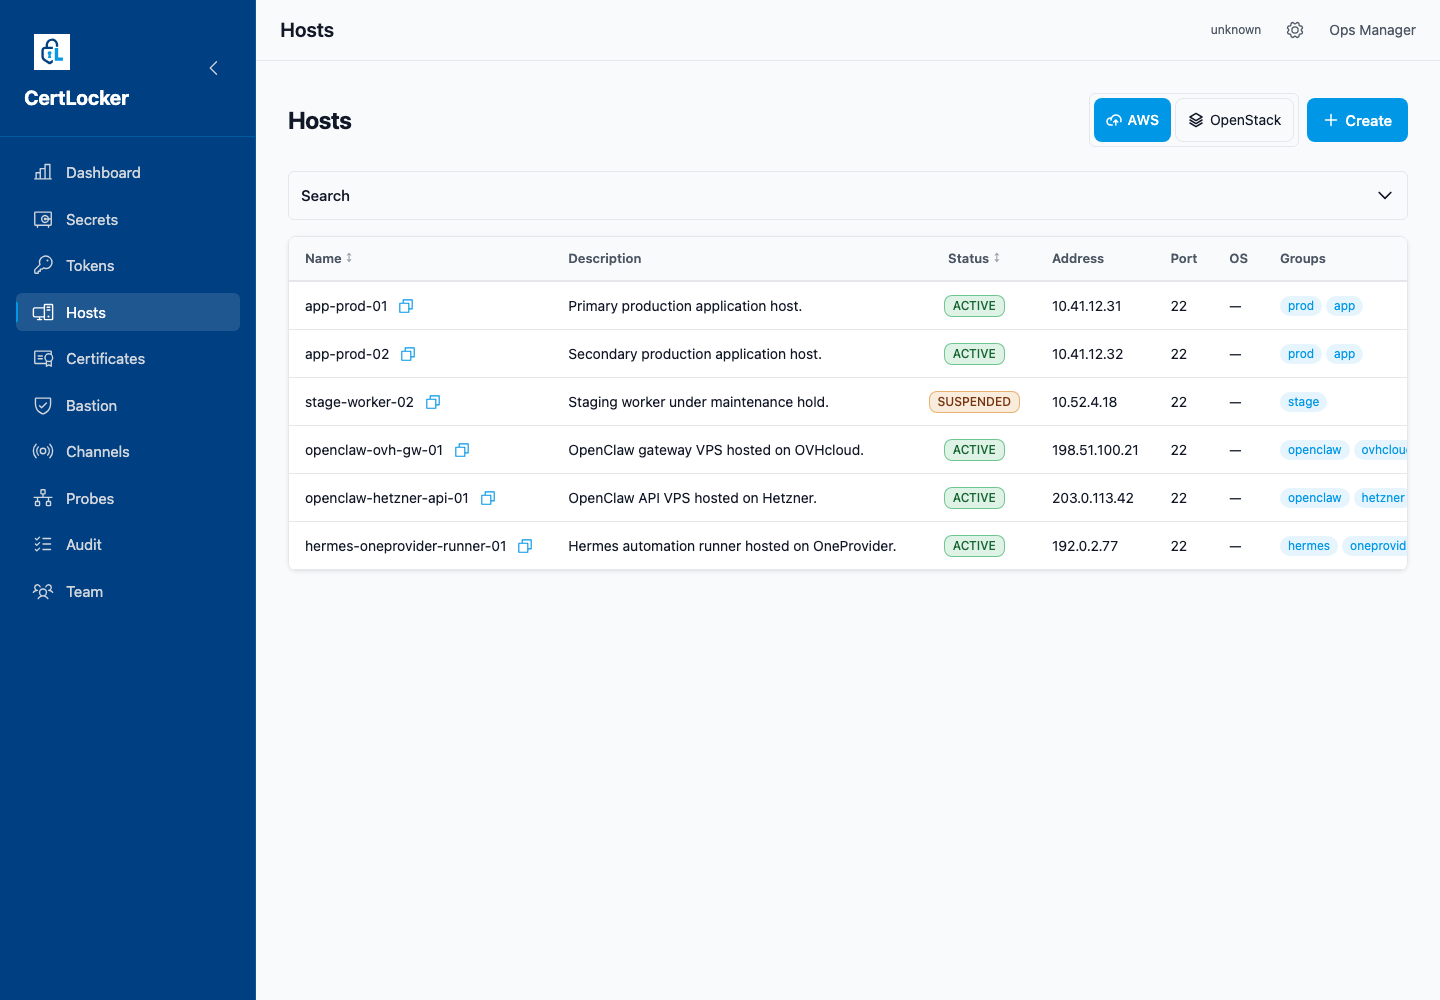1440x1000 pixels.
Task: Copy the app-prod-02 host name
Action: pos(408,354)
